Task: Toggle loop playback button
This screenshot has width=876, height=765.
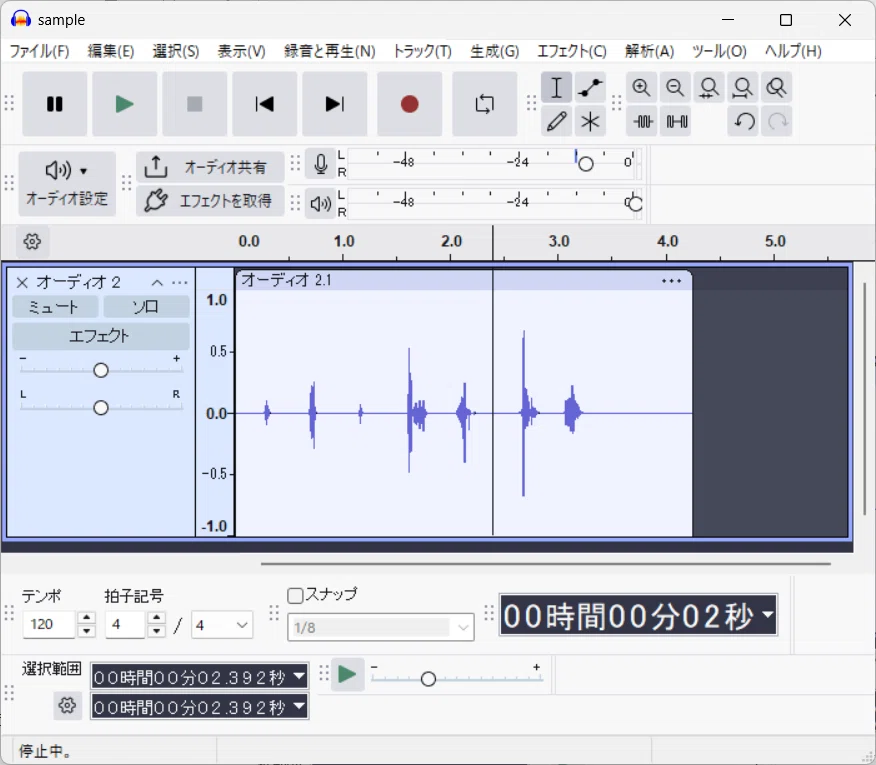Action: 484,104
